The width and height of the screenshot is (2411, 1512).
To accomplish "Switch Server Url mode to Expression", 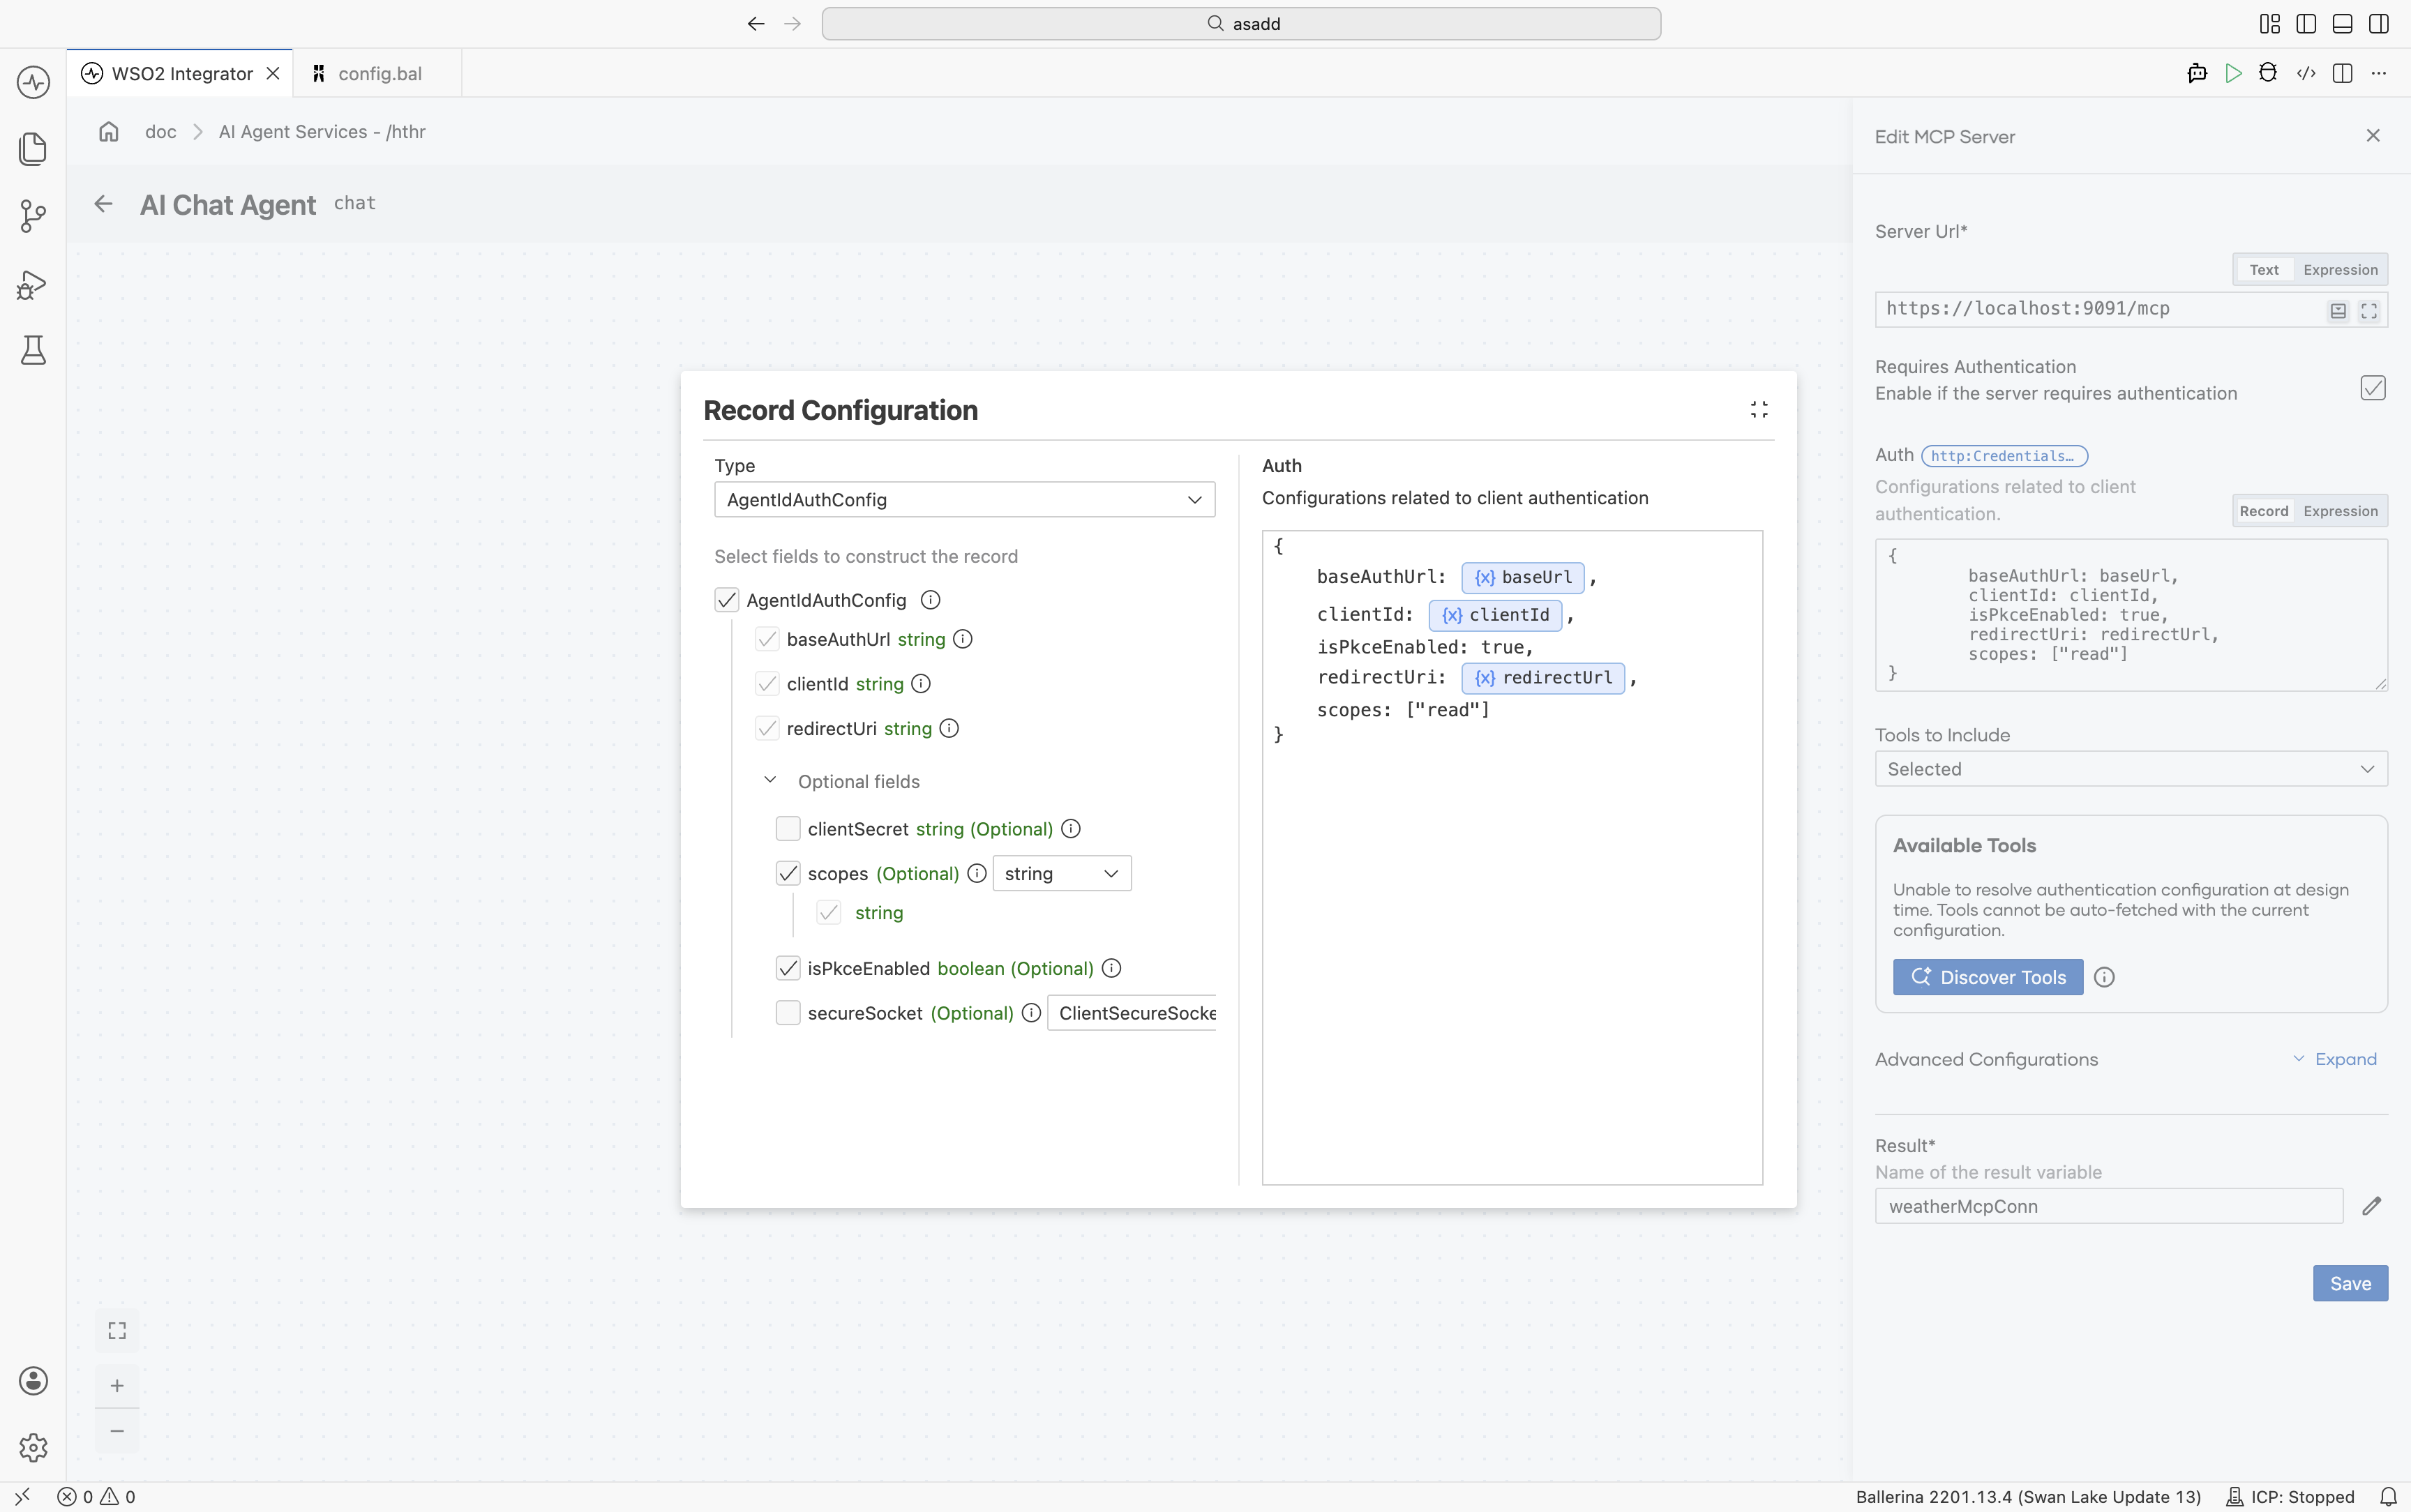I will (x=2340, y=270).
